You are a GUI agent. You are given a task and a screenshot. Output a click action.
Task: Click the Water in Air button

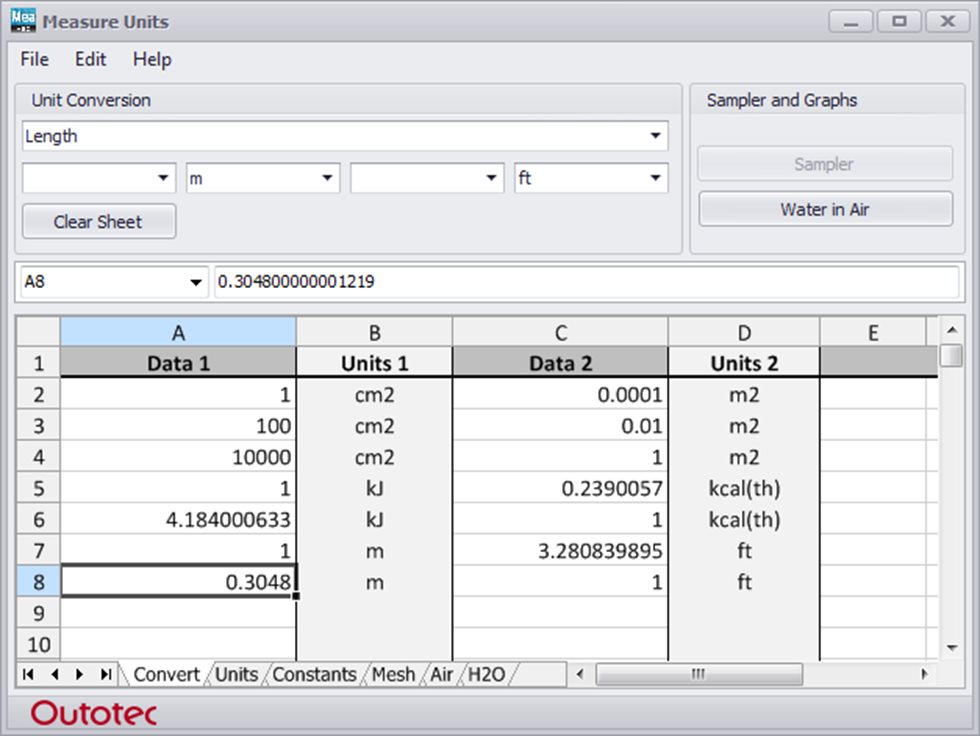pos(824,209)
